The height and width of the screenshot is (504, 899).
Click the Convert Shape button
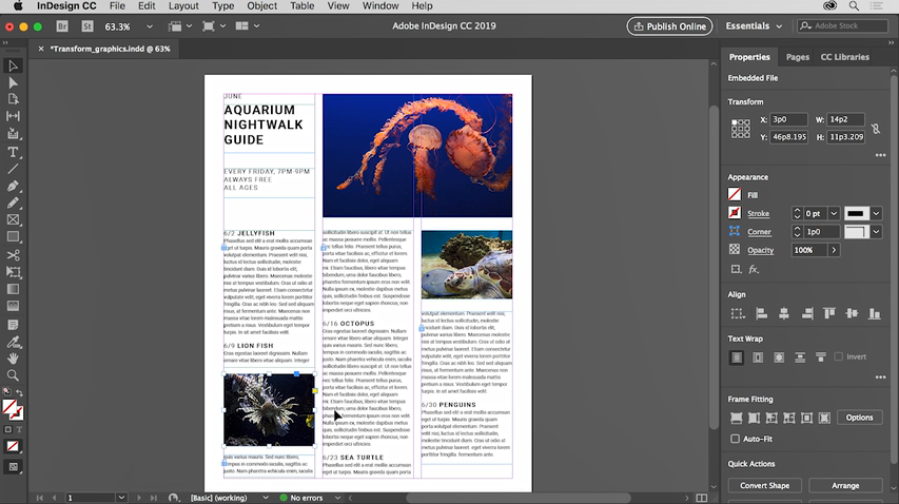(x=765, y=485)
